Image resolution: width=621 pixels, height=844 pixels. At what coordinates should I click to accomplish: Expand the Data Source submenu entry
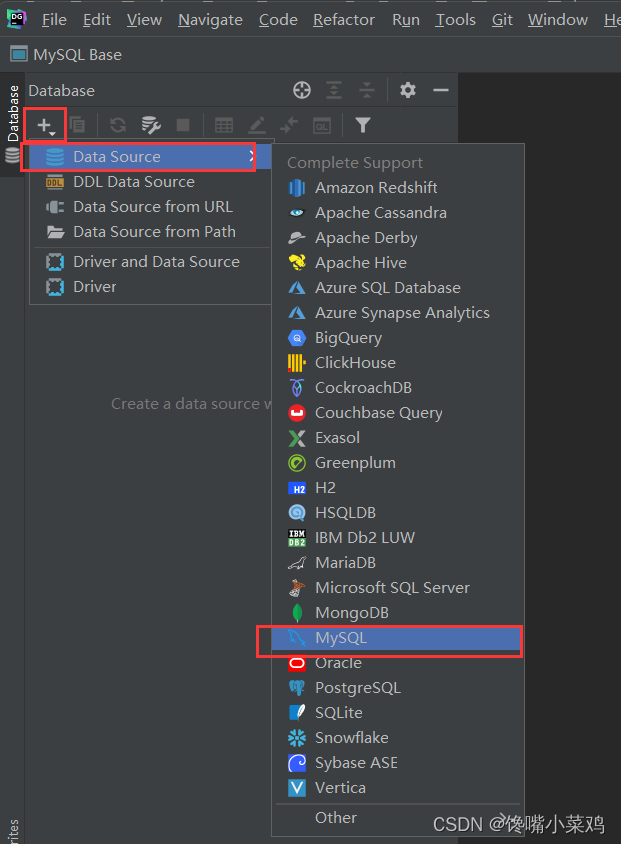(x=150, y=157)
